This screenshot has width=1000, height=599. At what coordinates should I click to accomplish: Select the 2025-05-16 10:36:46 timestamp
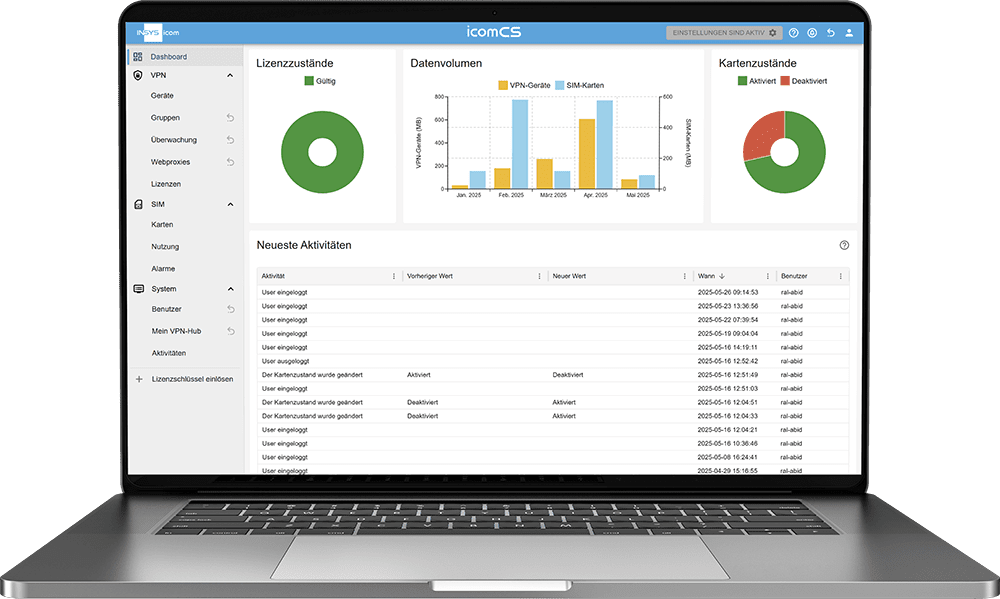click(728, 443)
